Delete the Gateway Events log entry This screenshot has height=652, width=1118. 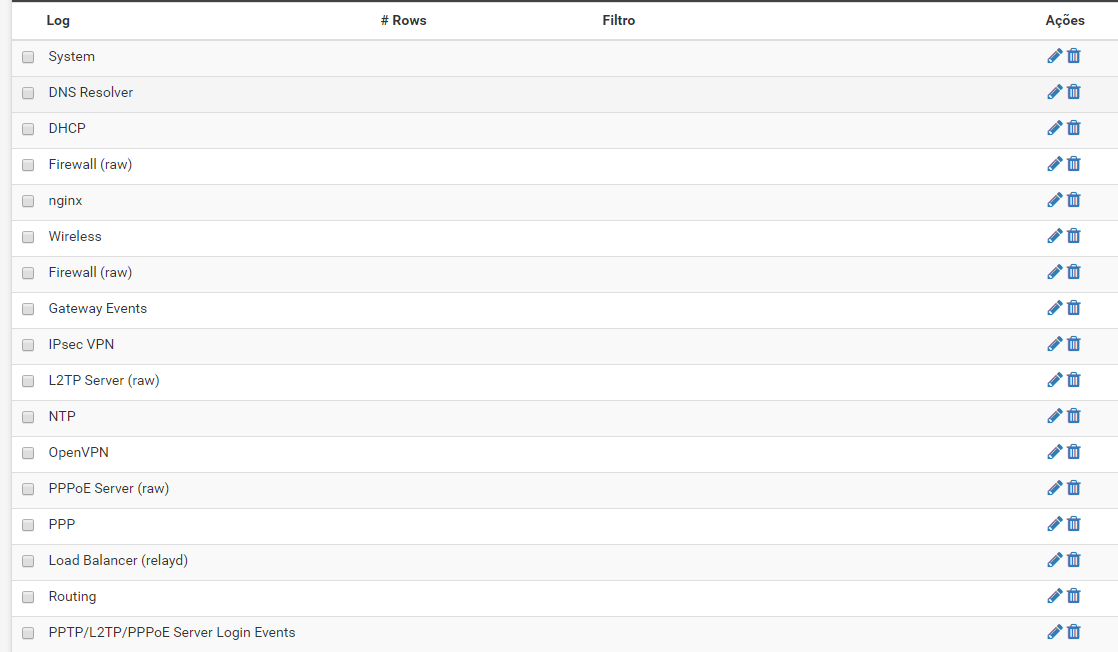point(1074,308)
